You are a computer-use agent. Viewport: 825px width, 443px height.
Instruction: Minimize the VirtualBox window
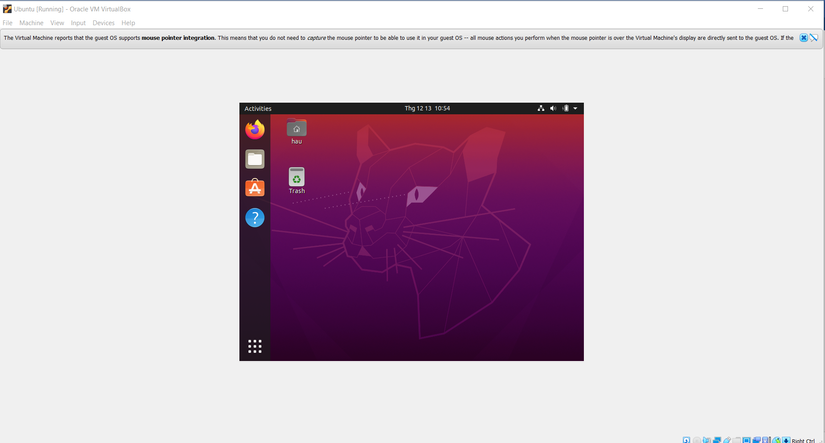pyautogui.click(x=760, y=9)
